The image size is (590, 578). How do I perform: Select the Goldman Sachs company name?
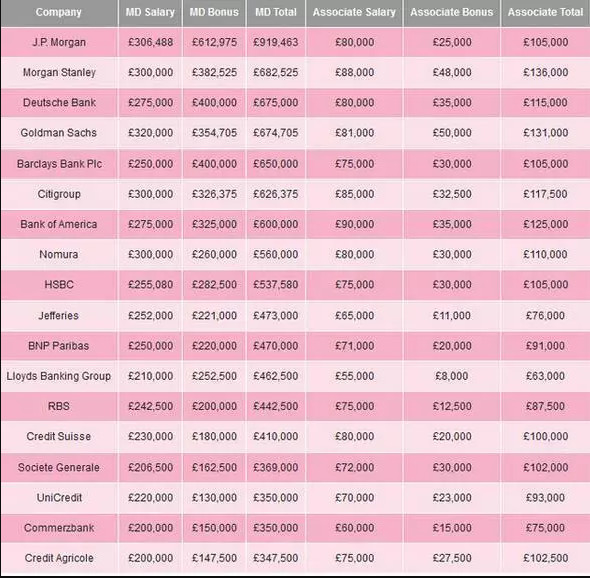coord(59,133)
